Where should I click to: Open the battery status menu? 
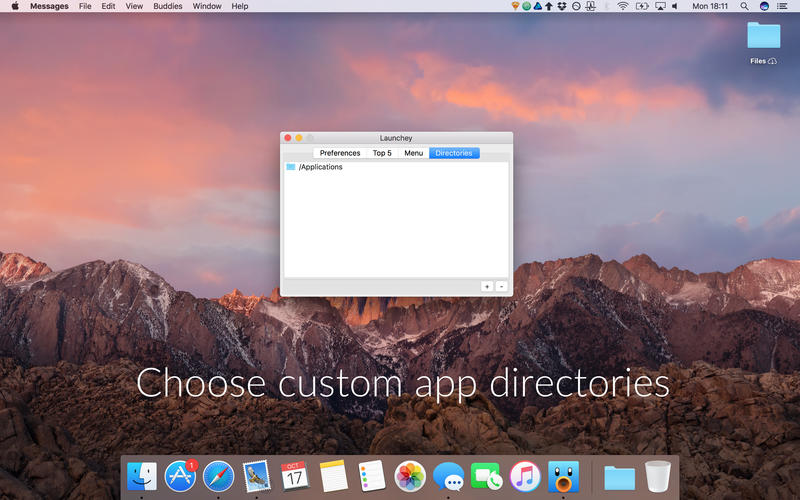click(x=642, y=6)
